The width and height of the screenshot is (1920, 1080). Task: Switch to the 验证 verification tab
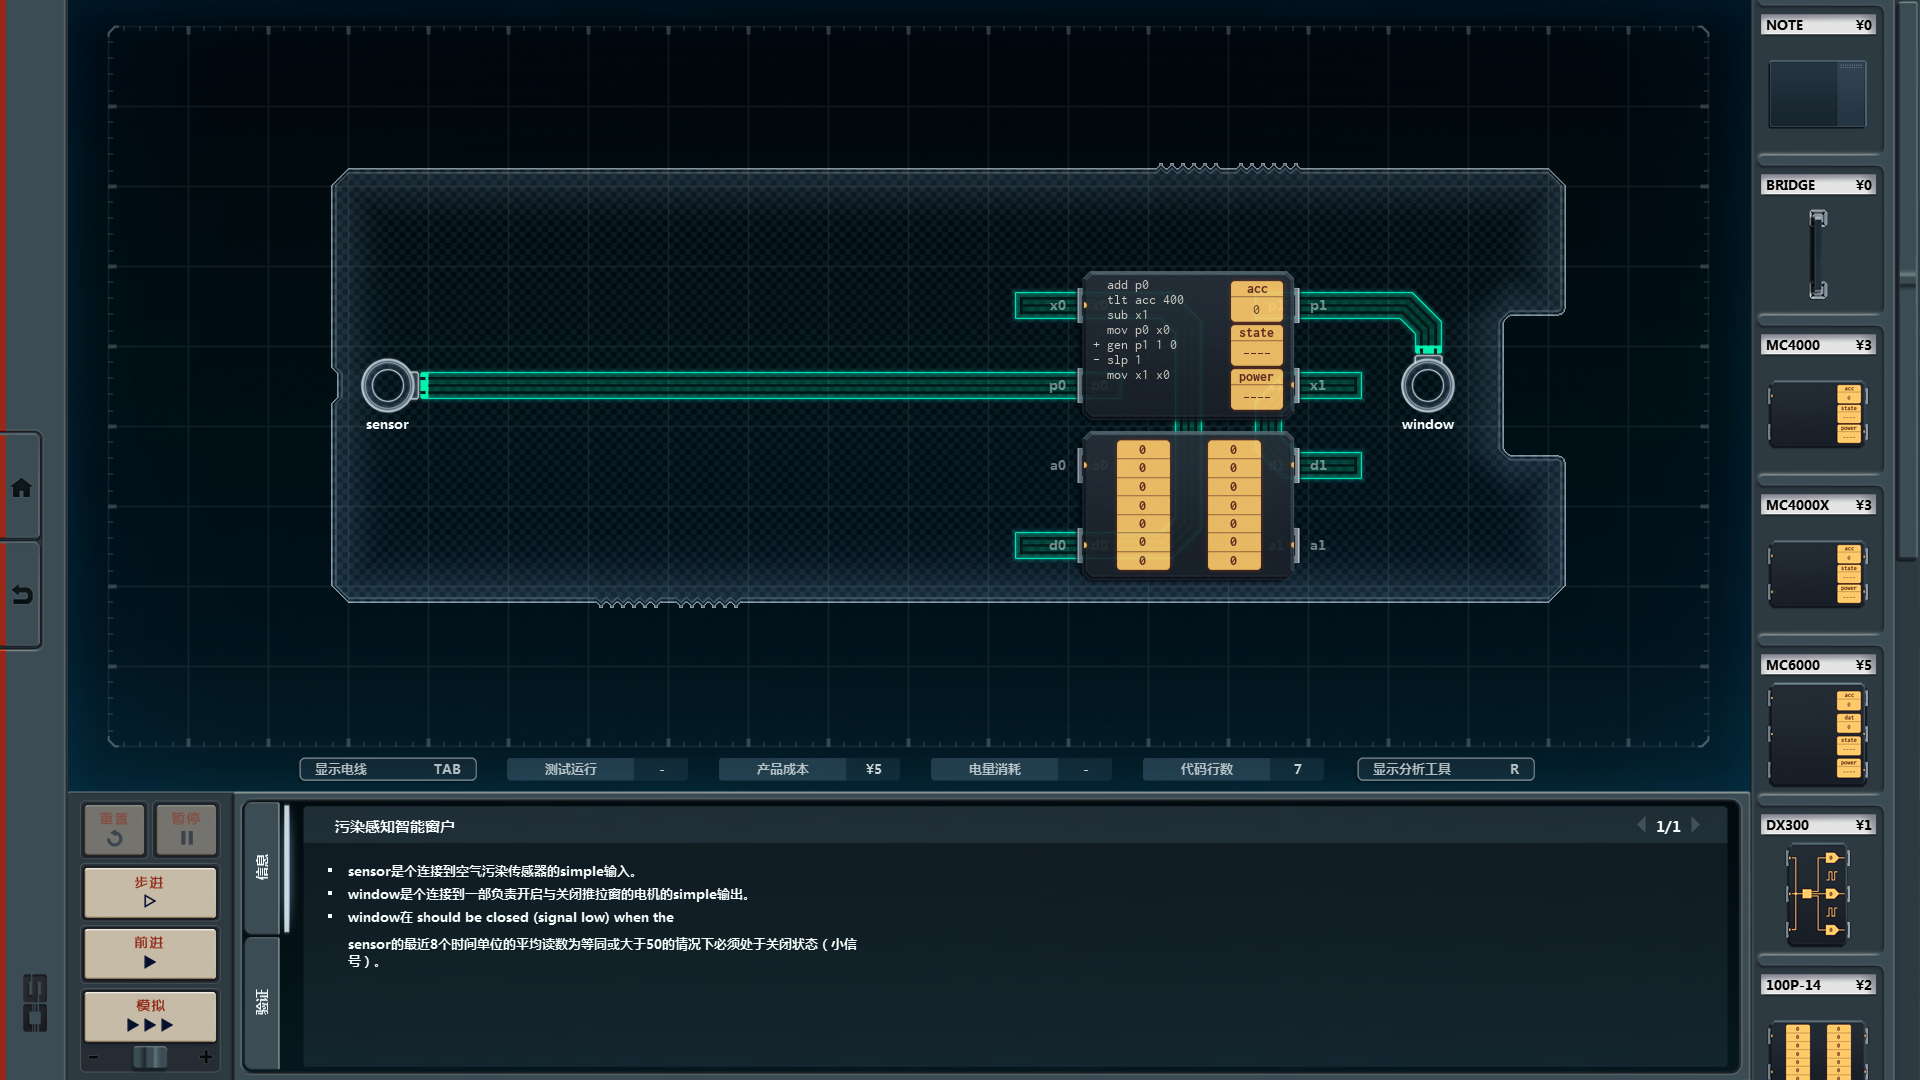[262, 1002]
